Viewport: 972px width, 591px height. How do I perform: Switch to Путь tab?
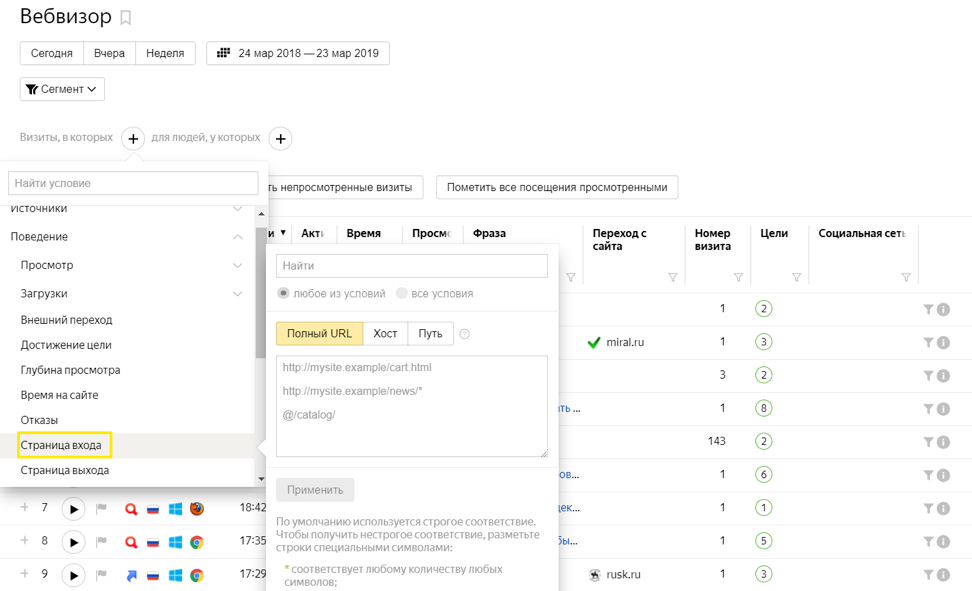point(430,334)
